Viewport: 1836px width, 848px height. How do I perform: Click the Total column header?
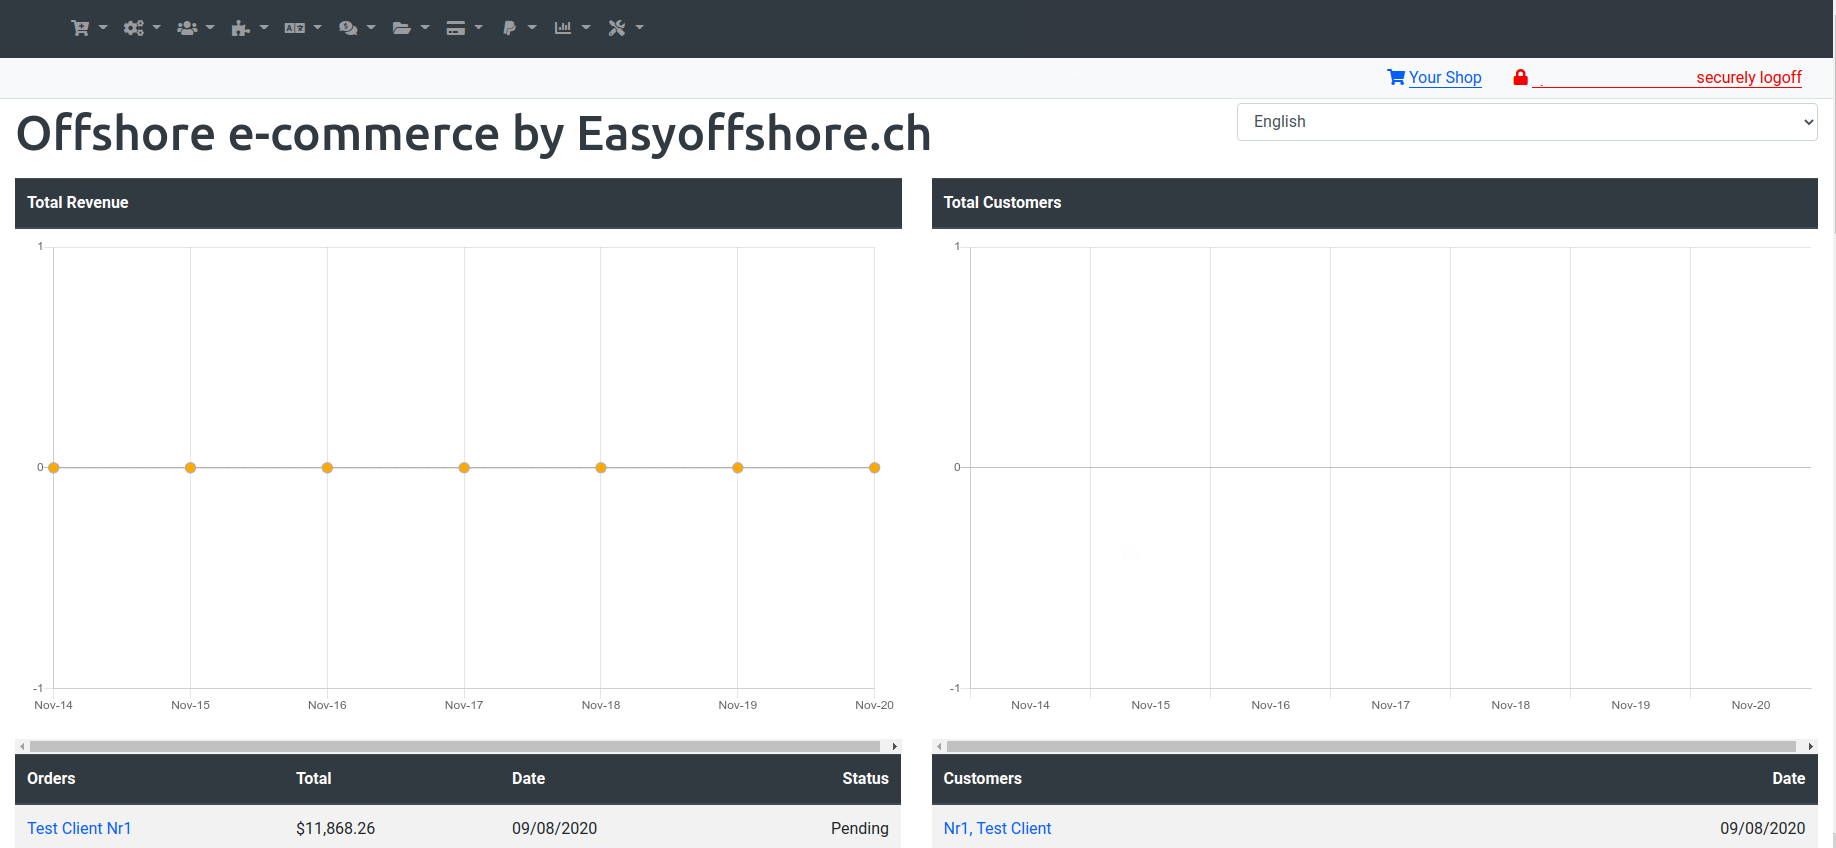[313, 778]
